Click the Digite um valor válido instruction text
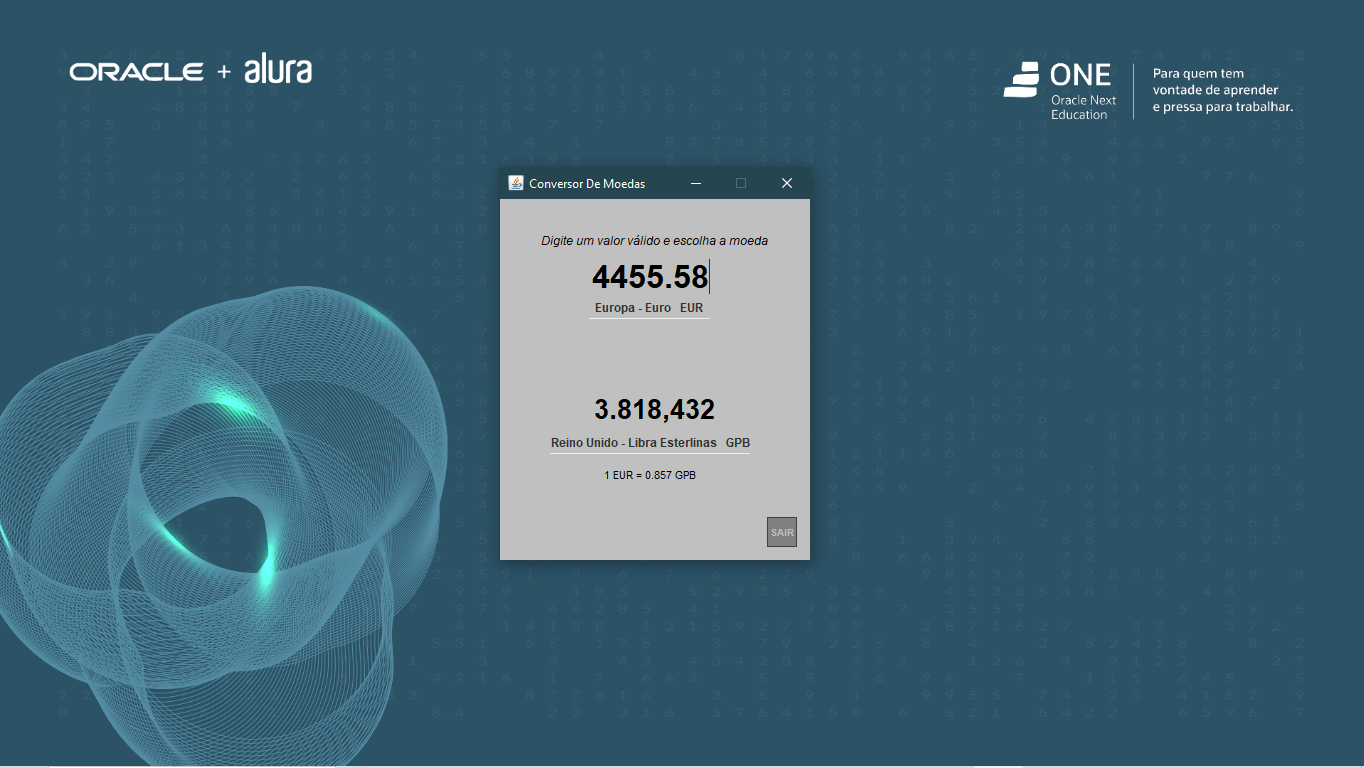Viewport: 1364px width, 768px height. click(654, 240)
